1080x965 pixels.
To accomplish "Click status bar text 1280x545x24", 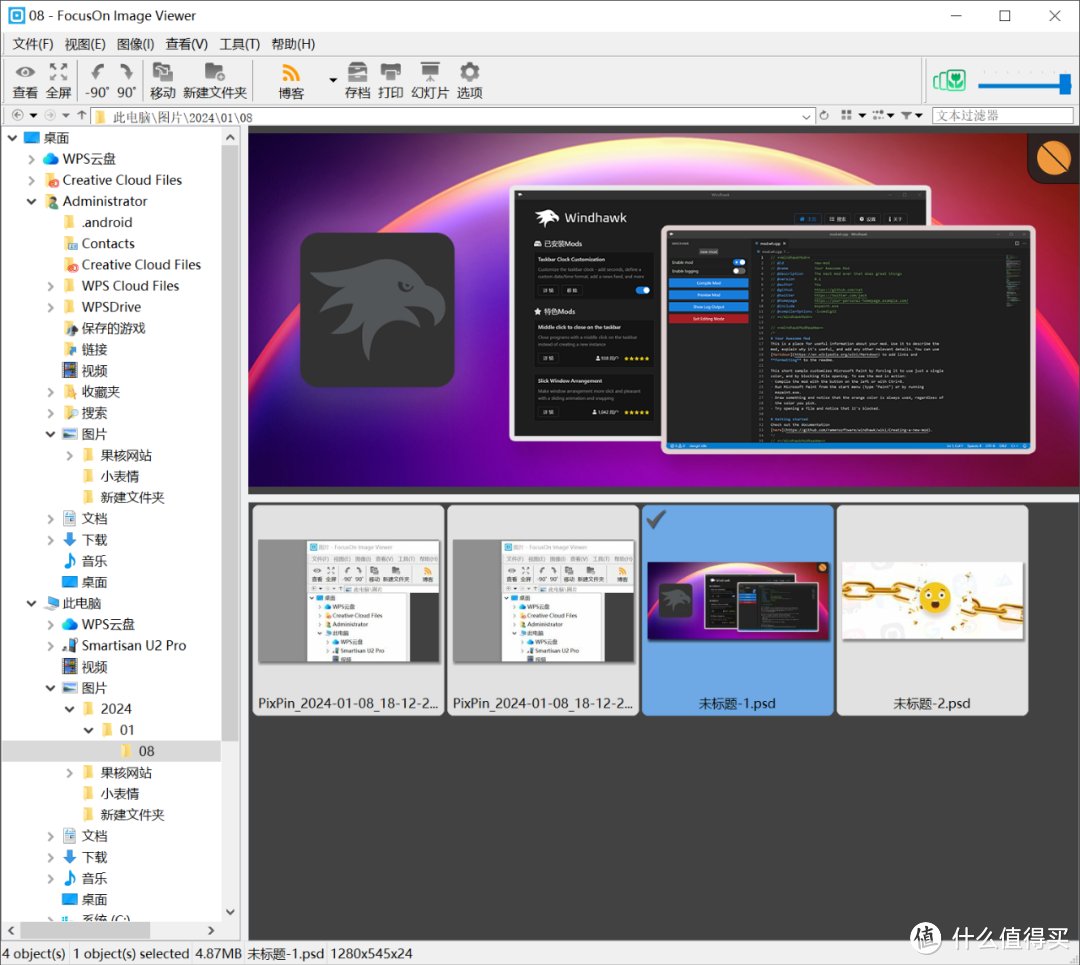I will (371, 954).
